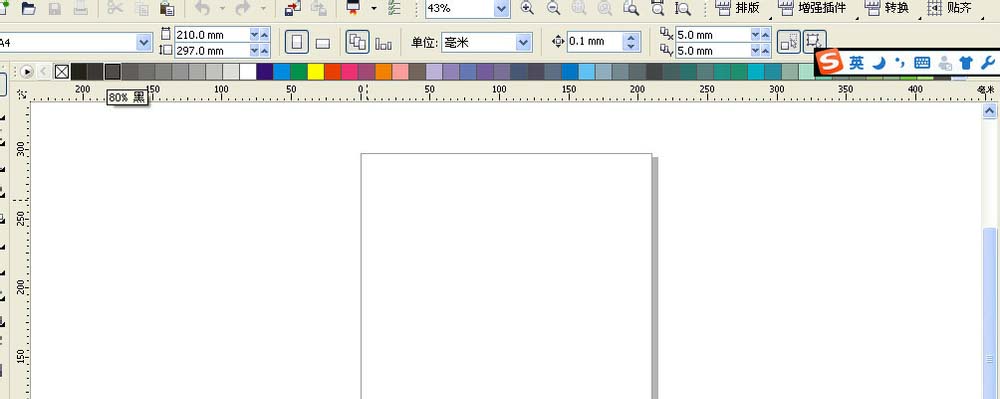Click the Zoom to Page Width icon
The height and width of the screenshot is (399, 1000).
pos(657,8)
